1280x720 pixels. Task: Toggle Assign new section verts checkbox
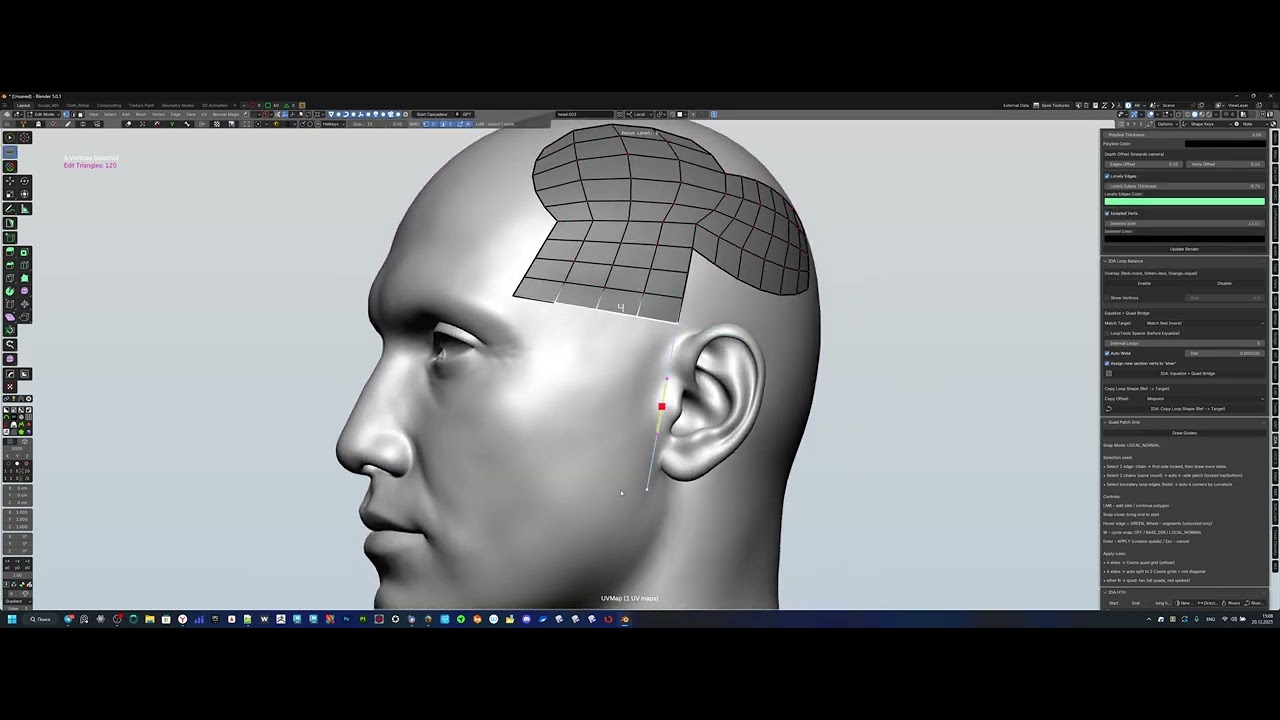[1107, 363]
